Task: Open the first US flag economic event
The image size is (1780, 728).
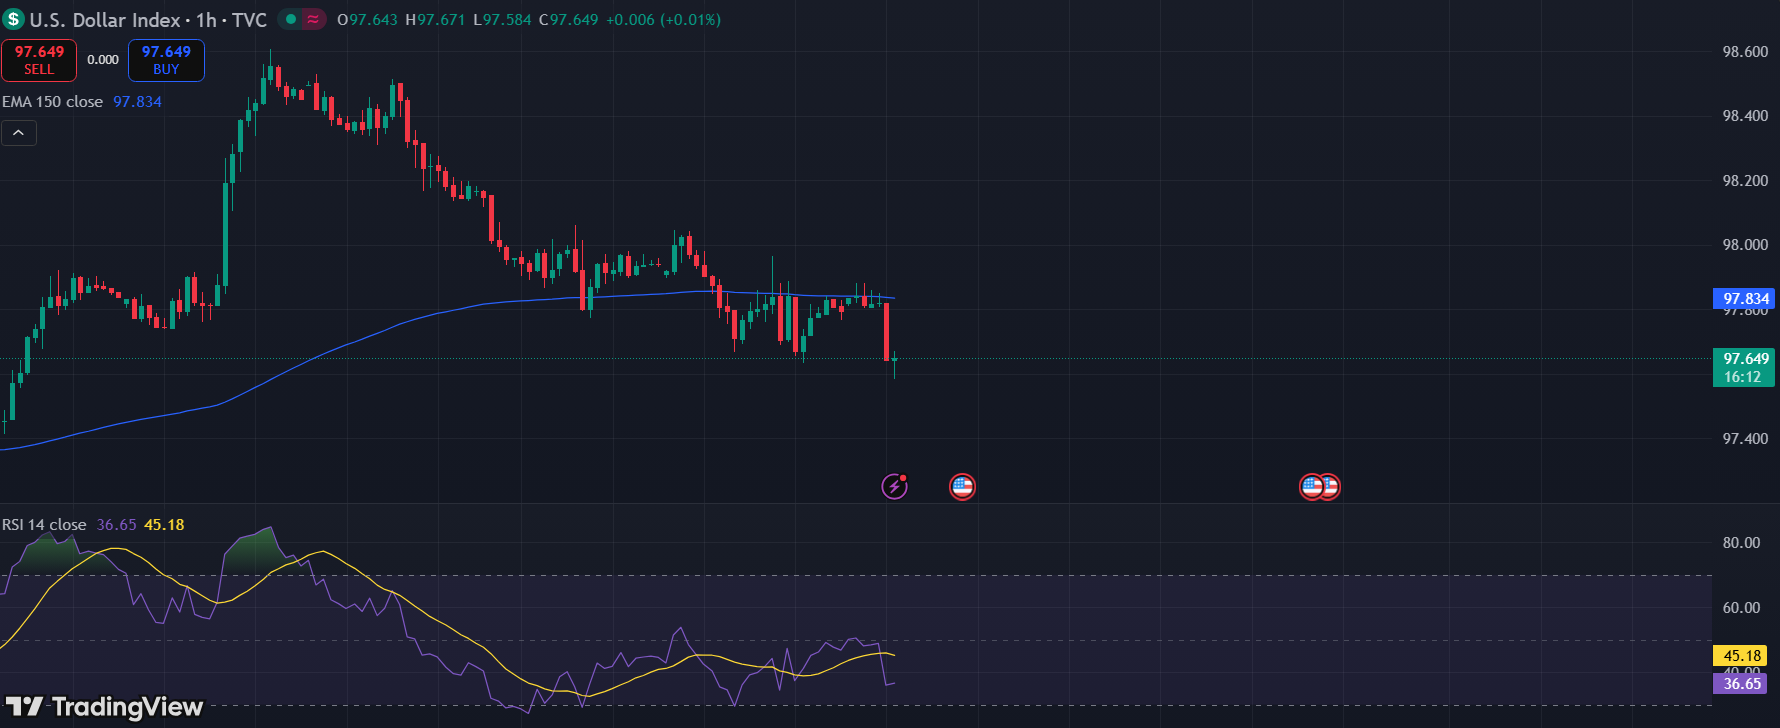Action: [x=962, y=487]
